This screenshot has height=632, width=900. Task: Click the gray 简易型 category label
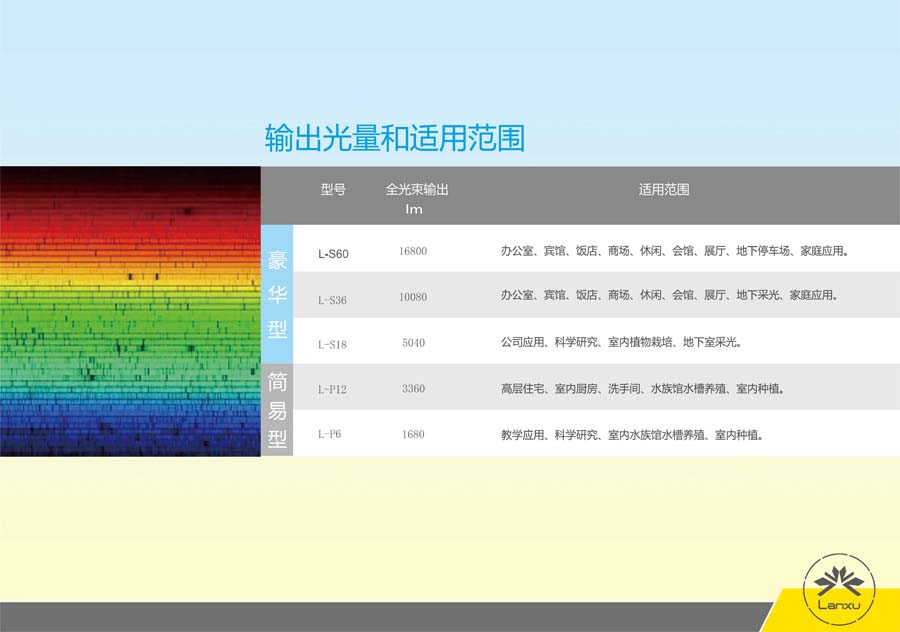click(277, 411)
